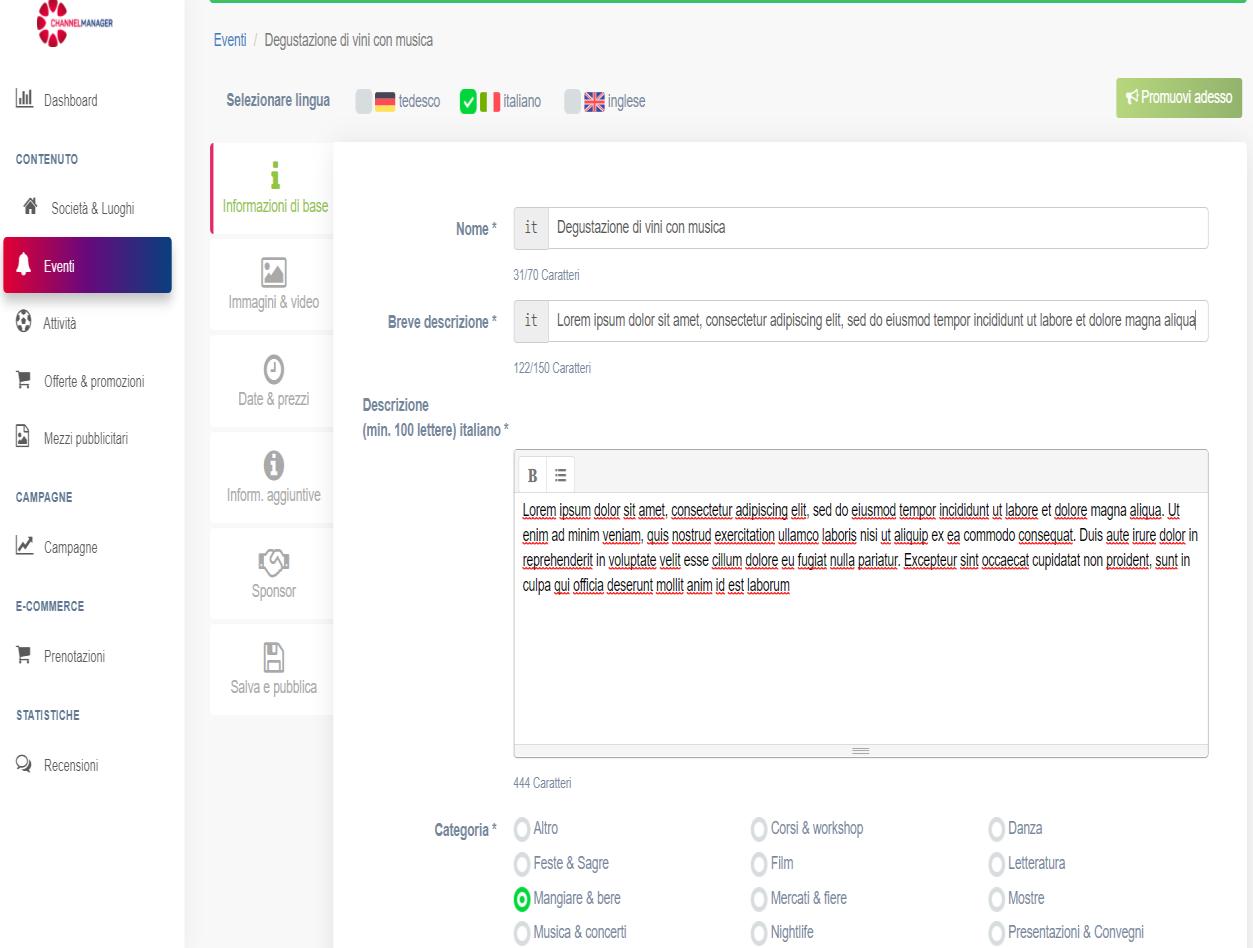The height and width of the screenshot is (948, 1253).
Task: Follow the Eventi breadcrumb link
Action: [x=230, y=39]
